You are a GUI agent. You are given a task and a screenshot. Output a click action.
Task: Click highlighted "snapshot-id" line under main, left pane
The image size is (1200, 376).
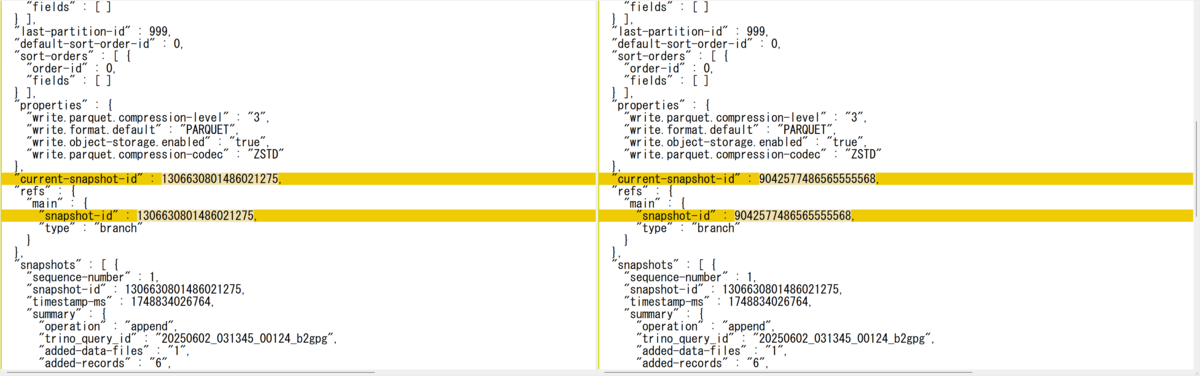298,215
